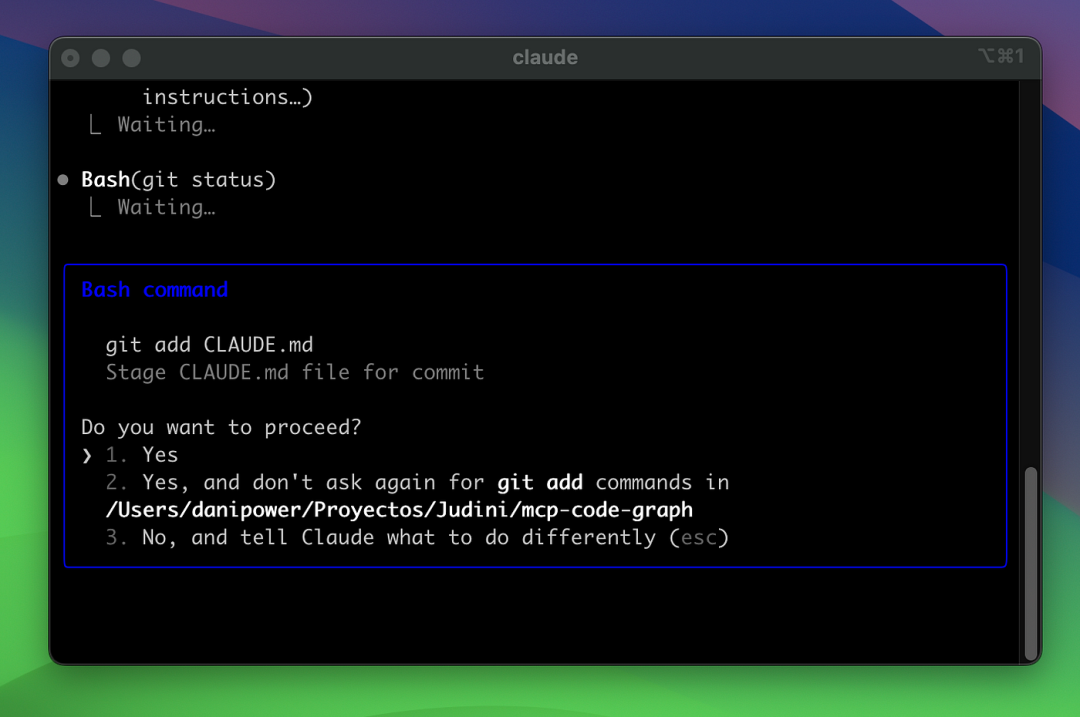The width and height of the screenshot is (1080, 717).
Task: Click the bullet beside Bash(git status)
Action: pos(63,180)
